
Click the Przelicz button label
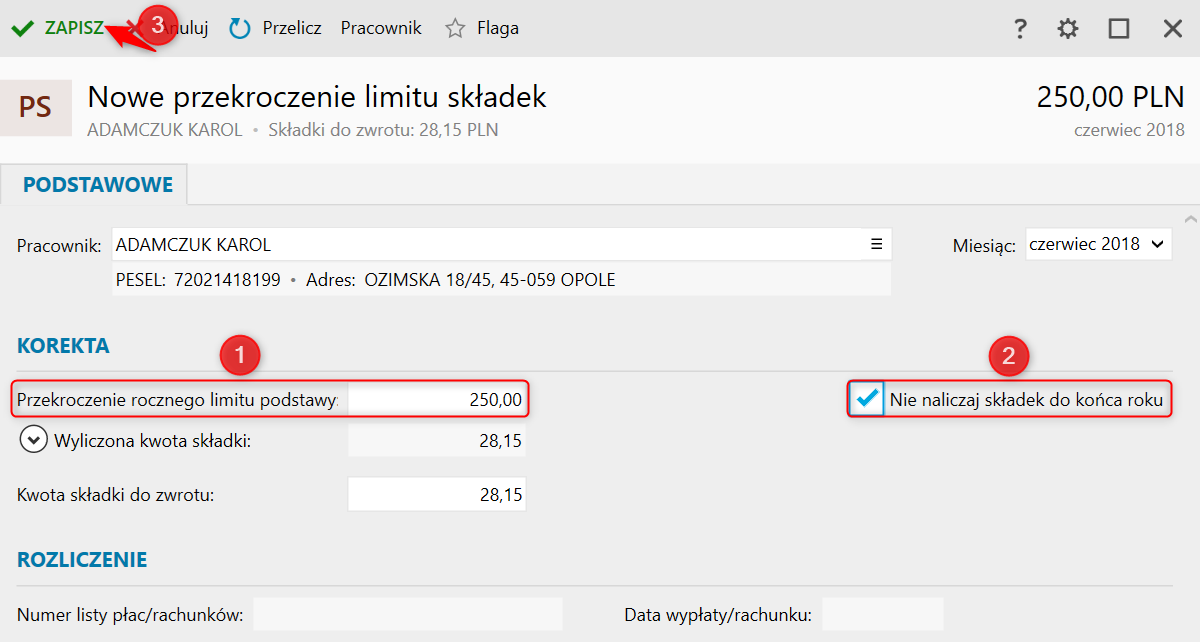click(292, 29)
